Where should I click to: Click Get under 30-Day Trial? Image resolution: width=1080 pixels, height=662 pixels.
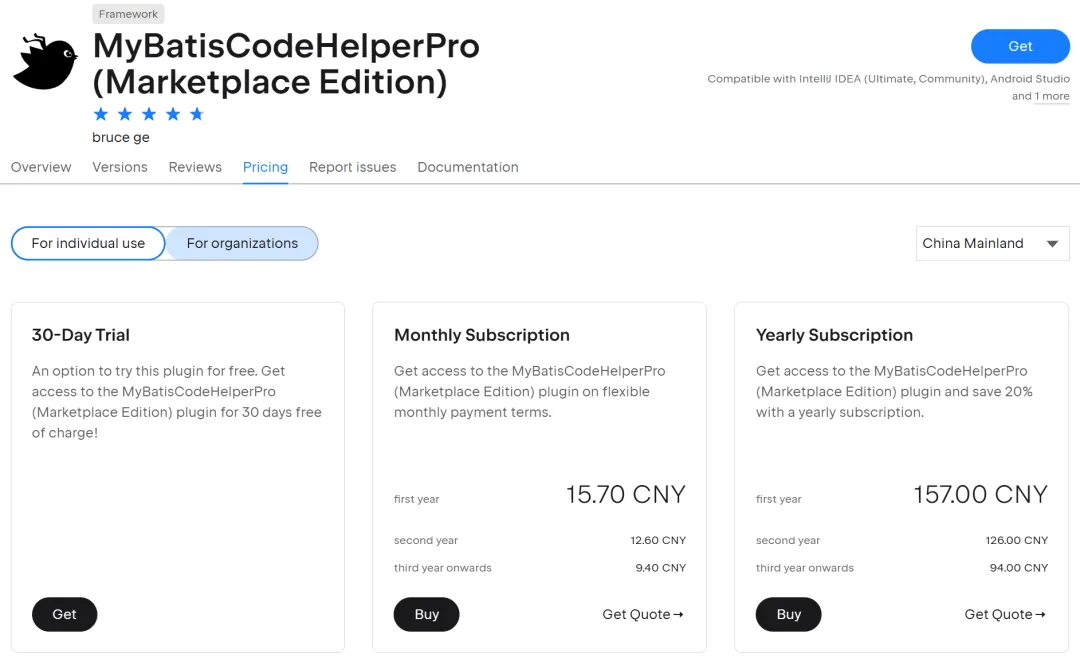coord(64,614)
